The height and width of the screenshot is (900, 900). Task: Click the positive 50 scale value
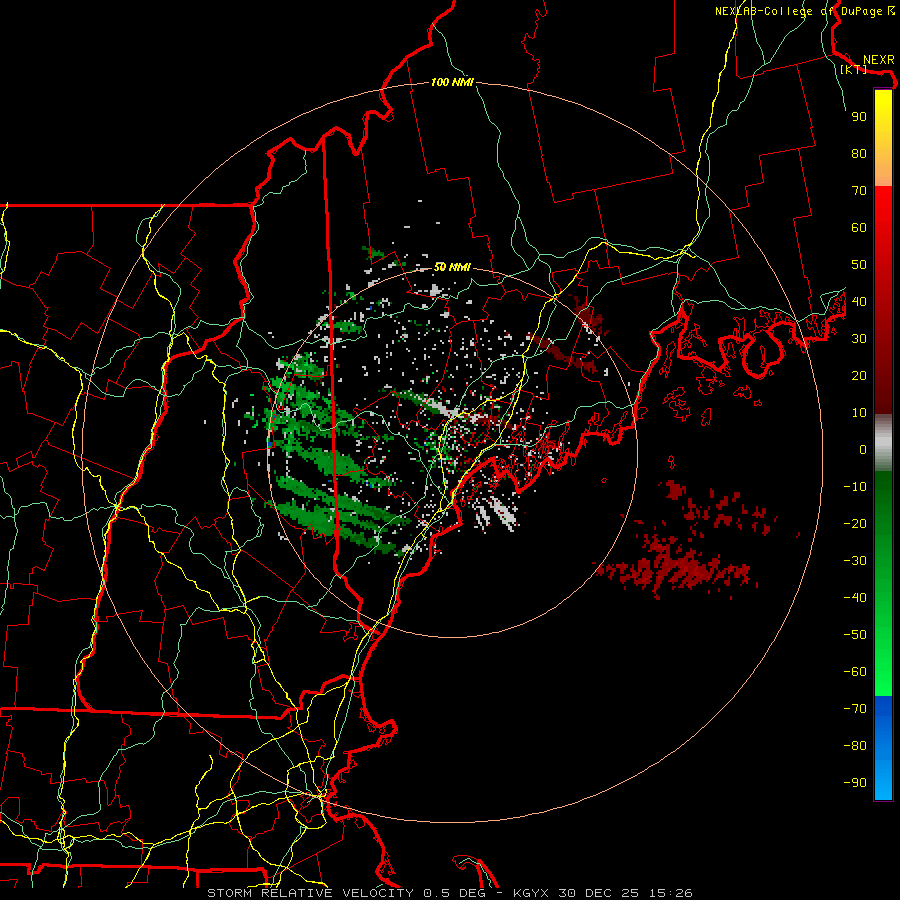tap(859, 265)
